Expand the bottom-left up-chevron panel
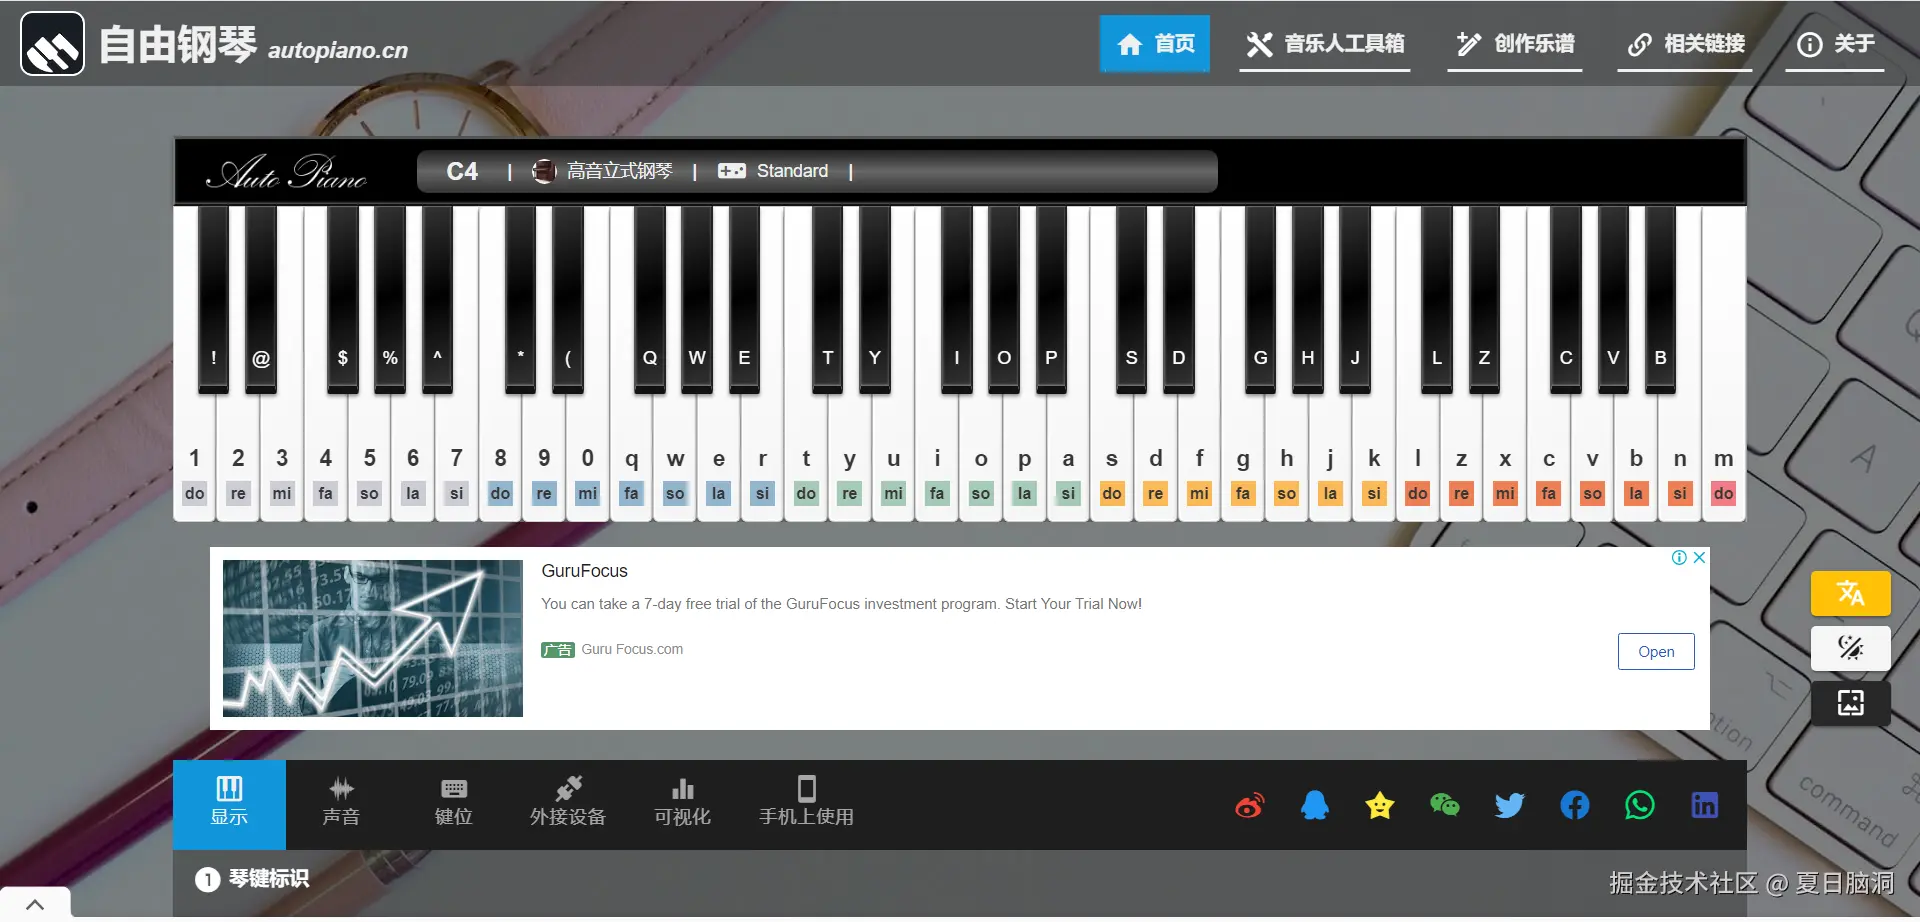This screenshot has height=922, width=1920. [35, 904]
